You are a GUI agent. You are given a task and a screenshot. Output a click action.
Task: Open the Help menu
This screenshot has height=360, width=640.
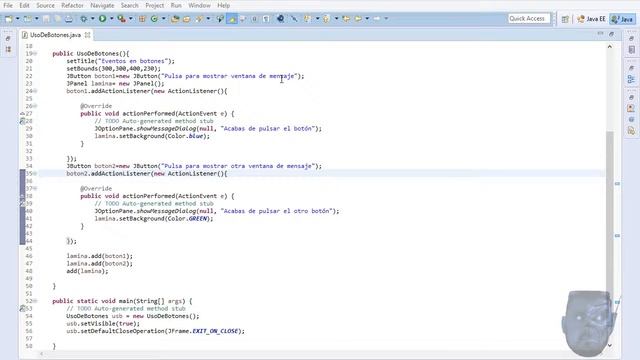pyautogui.click(x=223, y=6)
